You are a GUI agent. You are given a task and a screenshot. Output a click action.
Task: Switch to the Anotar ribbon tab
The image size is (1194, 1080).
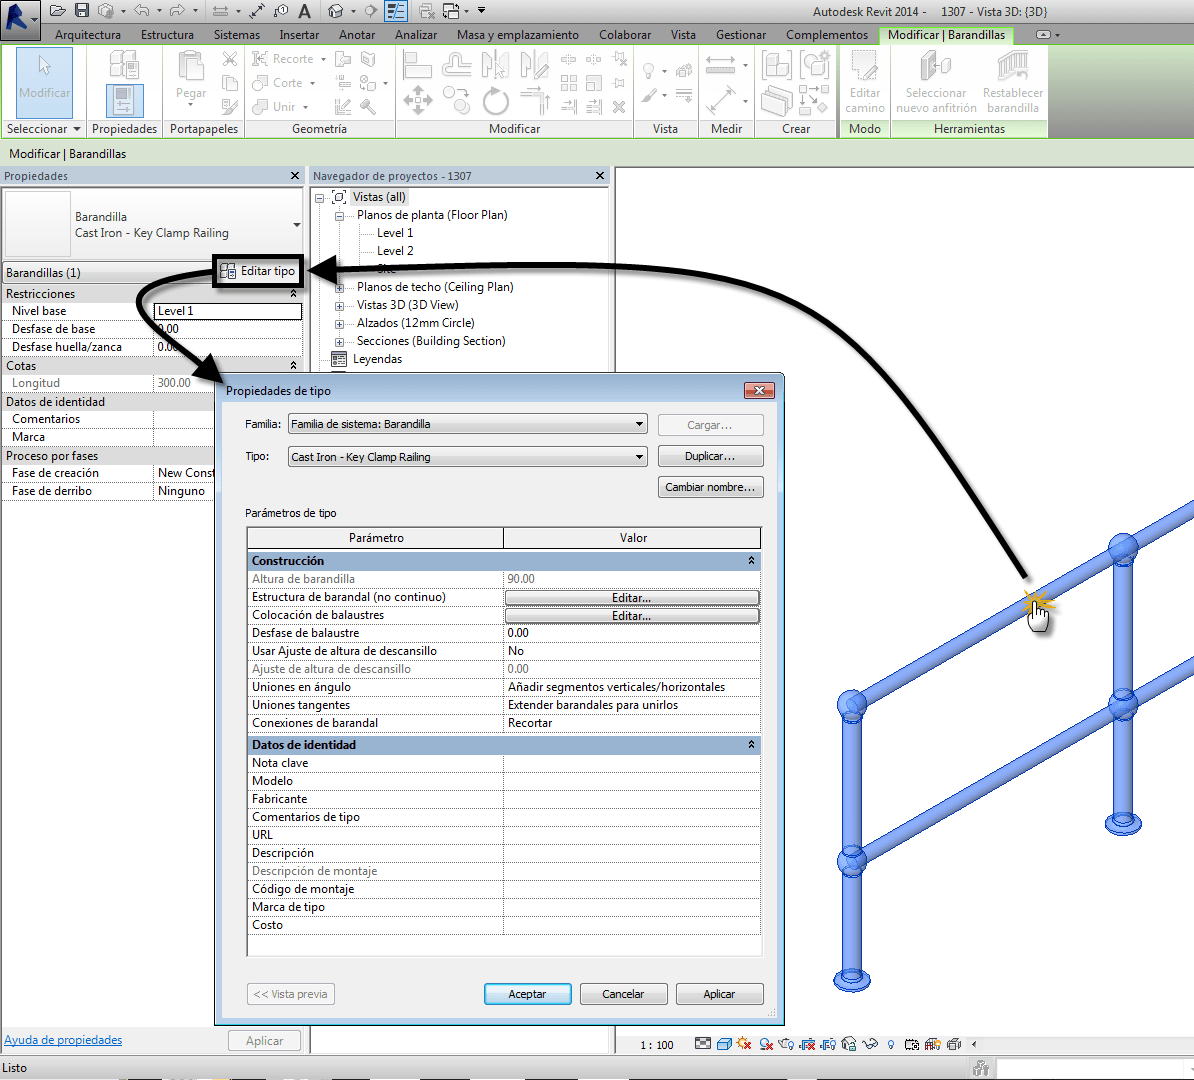pyautogui.click(x=357, y=35)
